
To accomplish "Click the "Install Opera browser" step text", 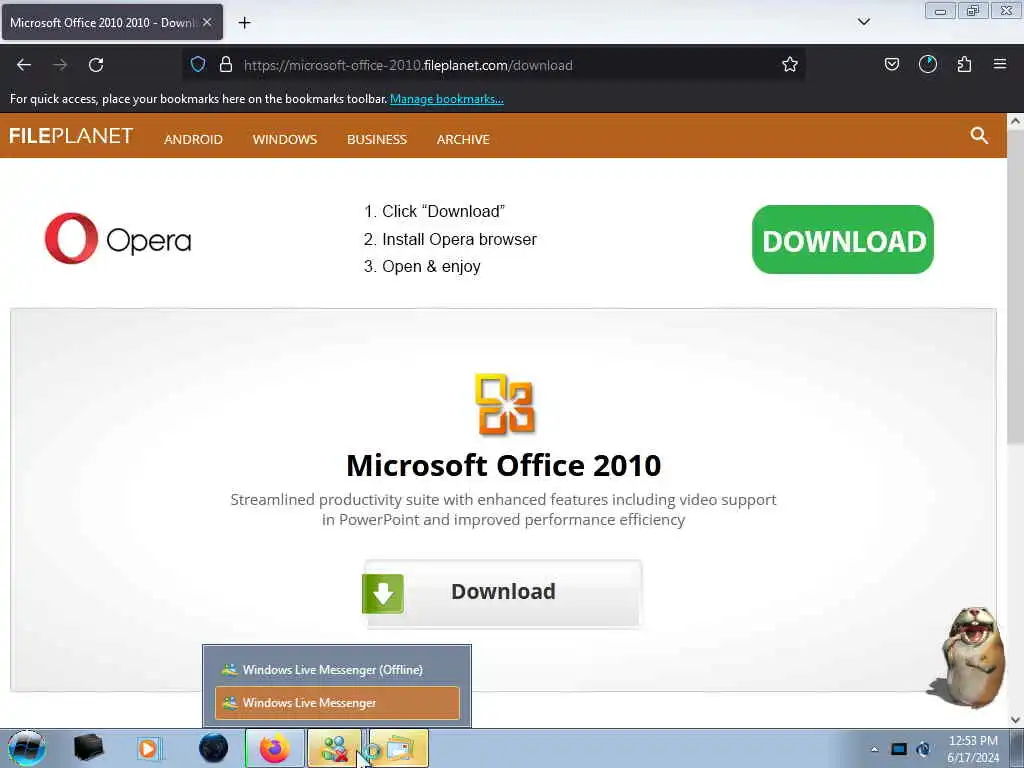I will 459,240.
